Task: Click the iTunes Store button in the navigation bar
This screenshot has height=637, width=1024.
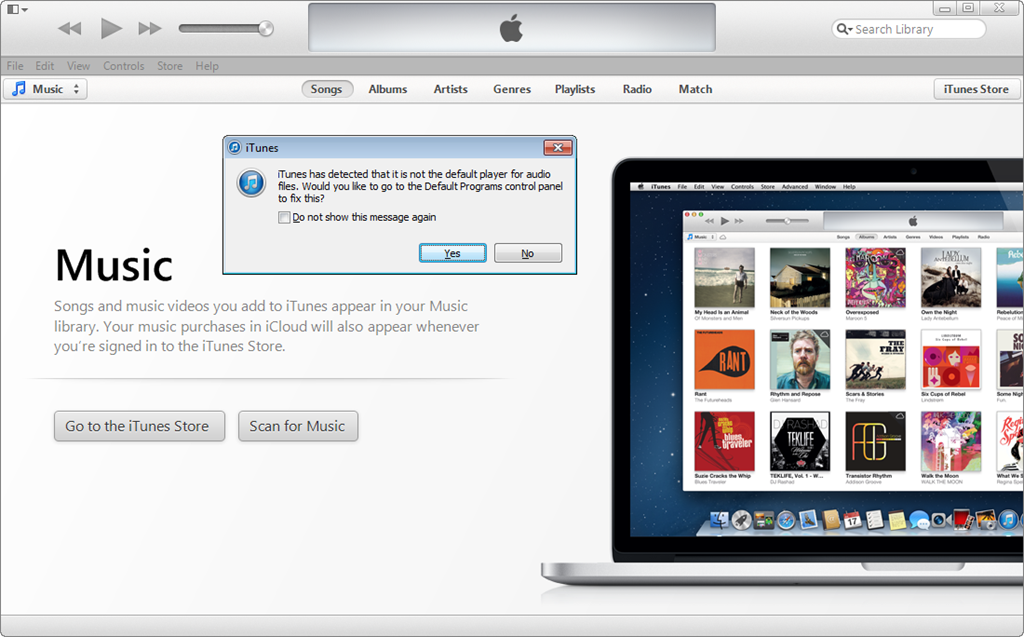Action: pos(976,89)
